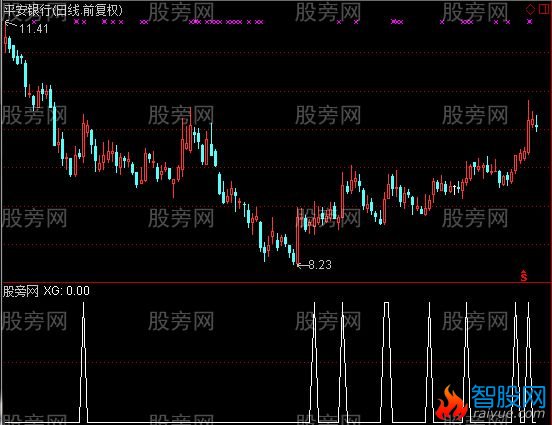Click the red diamond icon at the chart corner

tap(530, 10)
